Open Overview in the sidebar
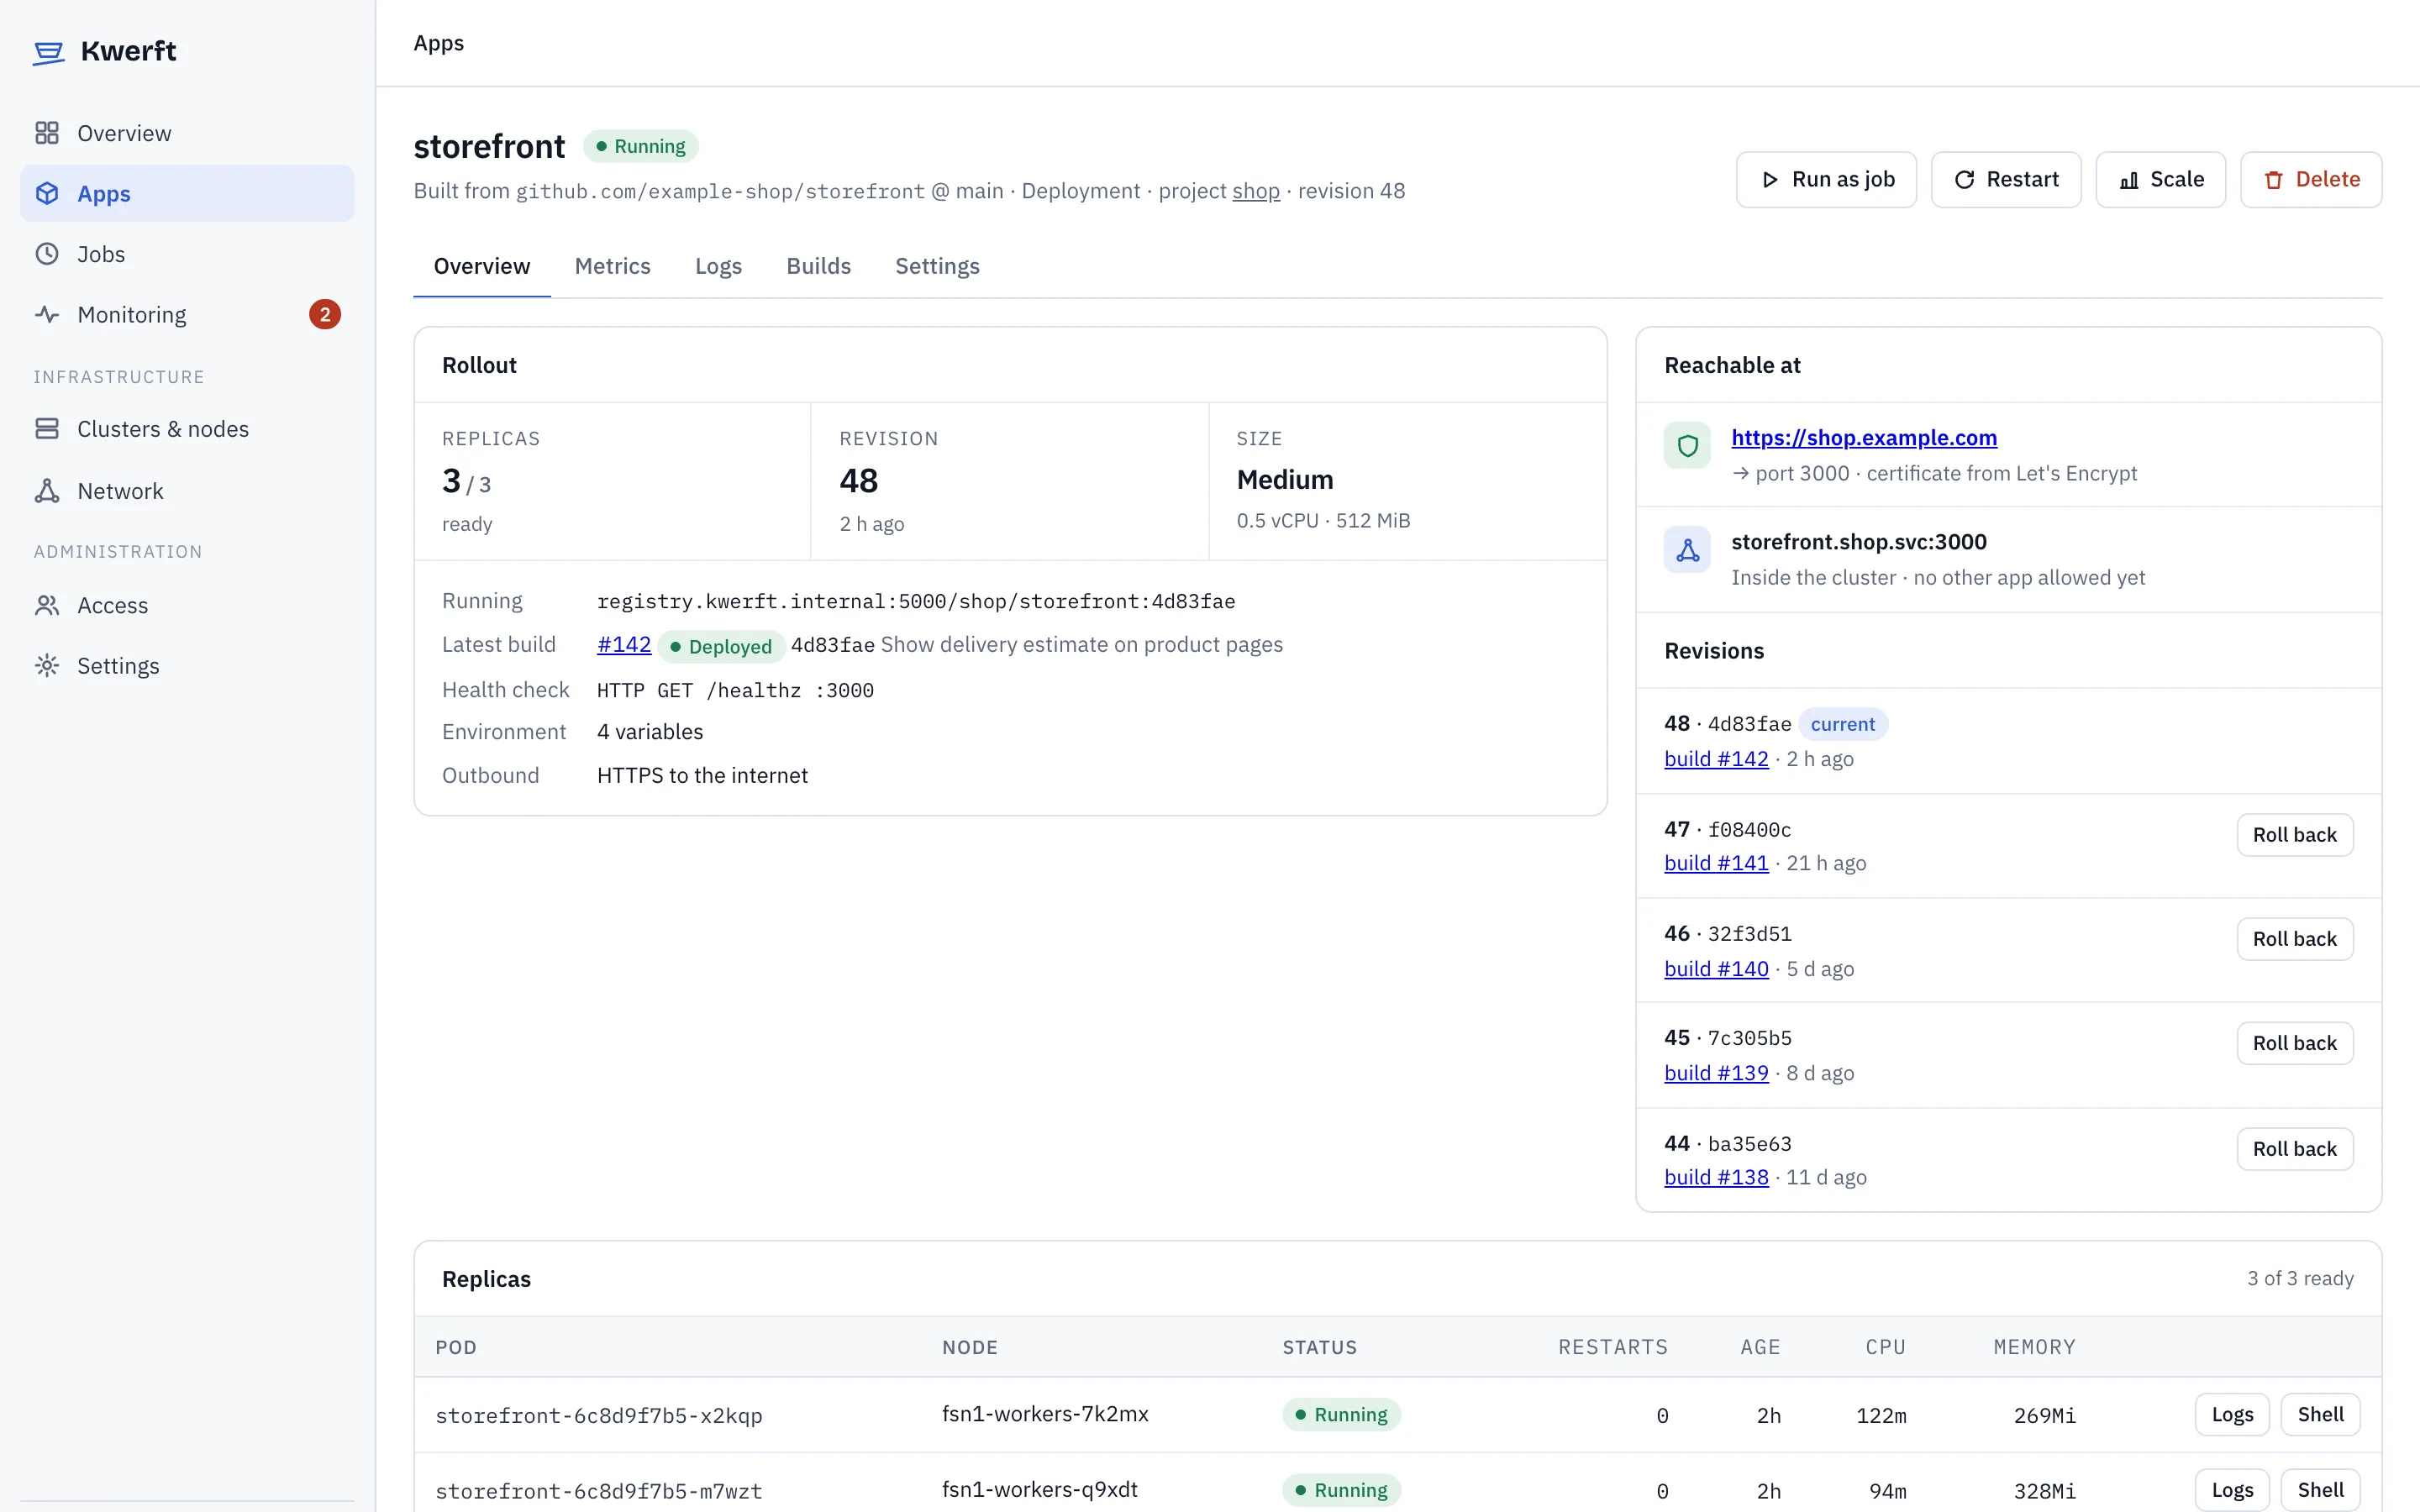Viewport: 2420px width, 1512px height. 187,133
